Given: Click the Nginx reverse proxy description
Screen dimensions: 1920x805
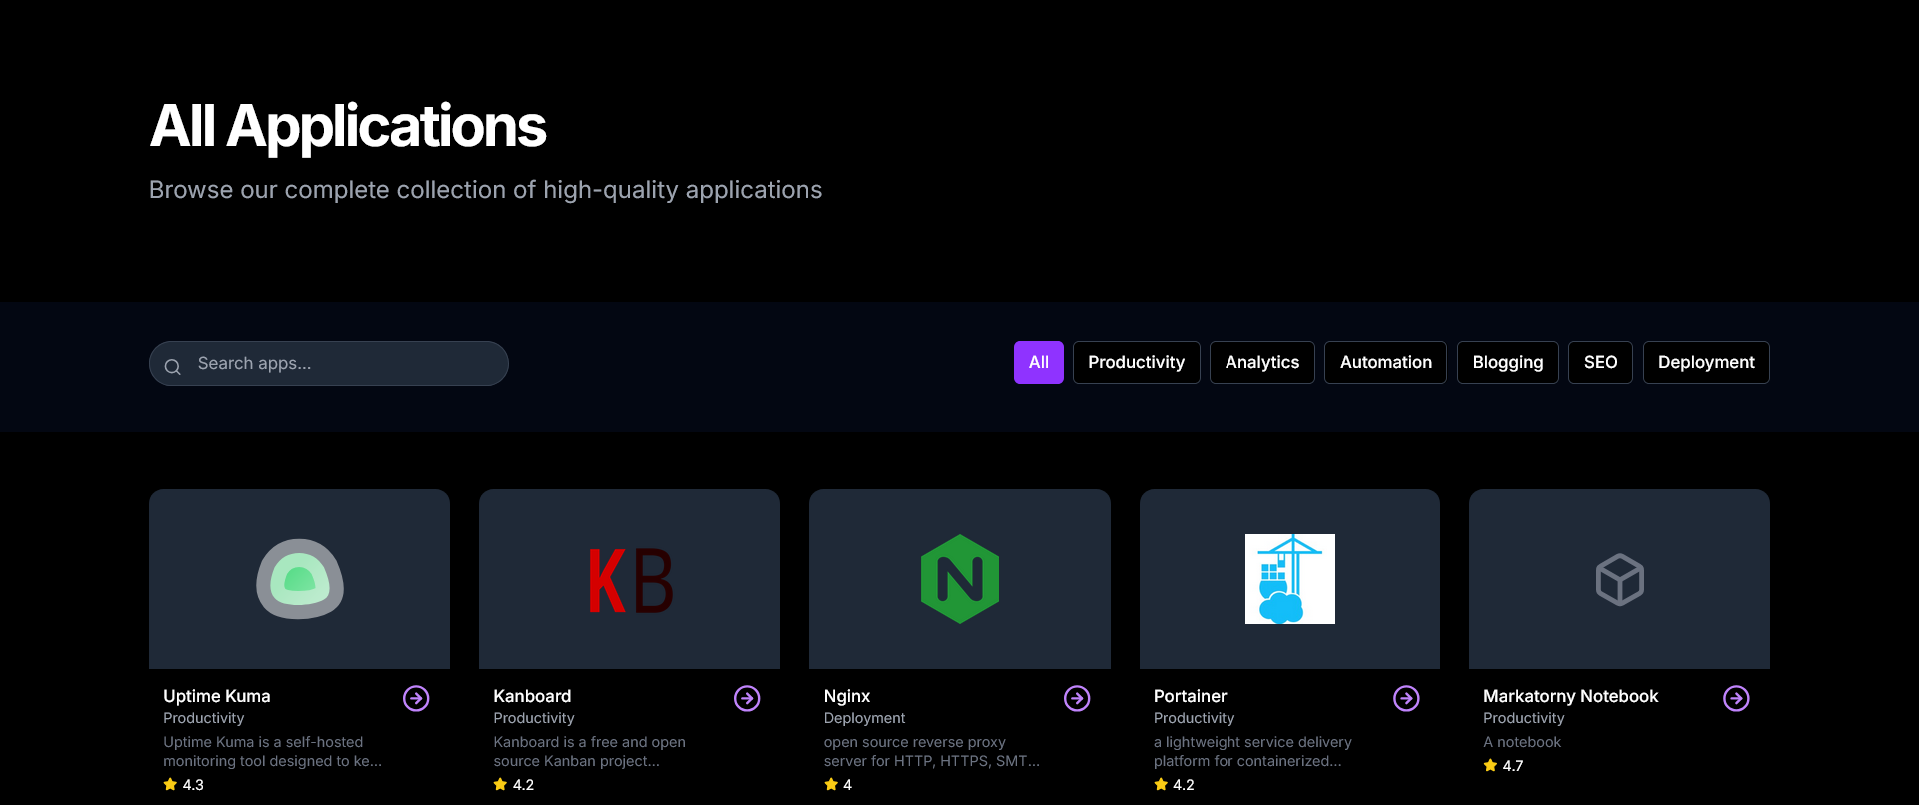Looking at the screenshot, I should tap(931, 751).
